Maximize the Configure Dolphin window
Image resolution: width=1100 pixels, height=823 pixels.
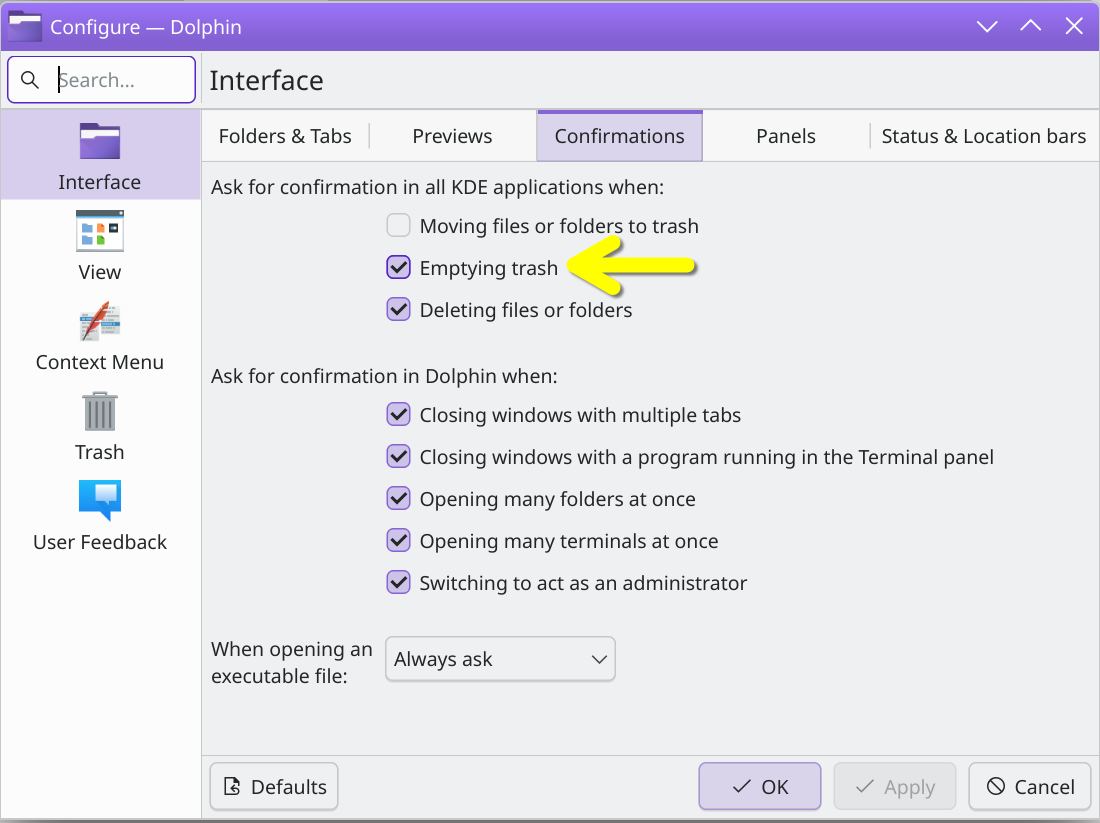(1031, 27)
